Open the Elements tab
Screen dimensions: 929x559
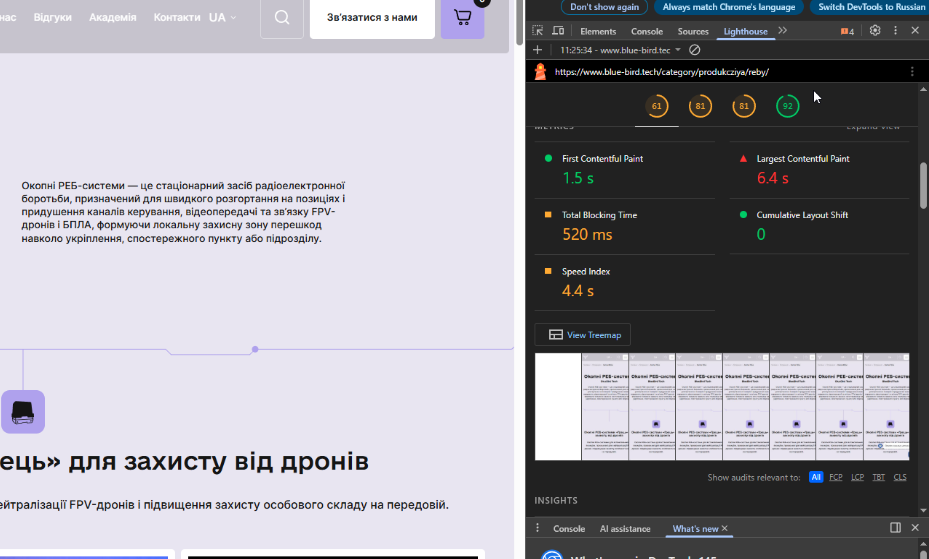pyautogui.click(x=598, y=31)
